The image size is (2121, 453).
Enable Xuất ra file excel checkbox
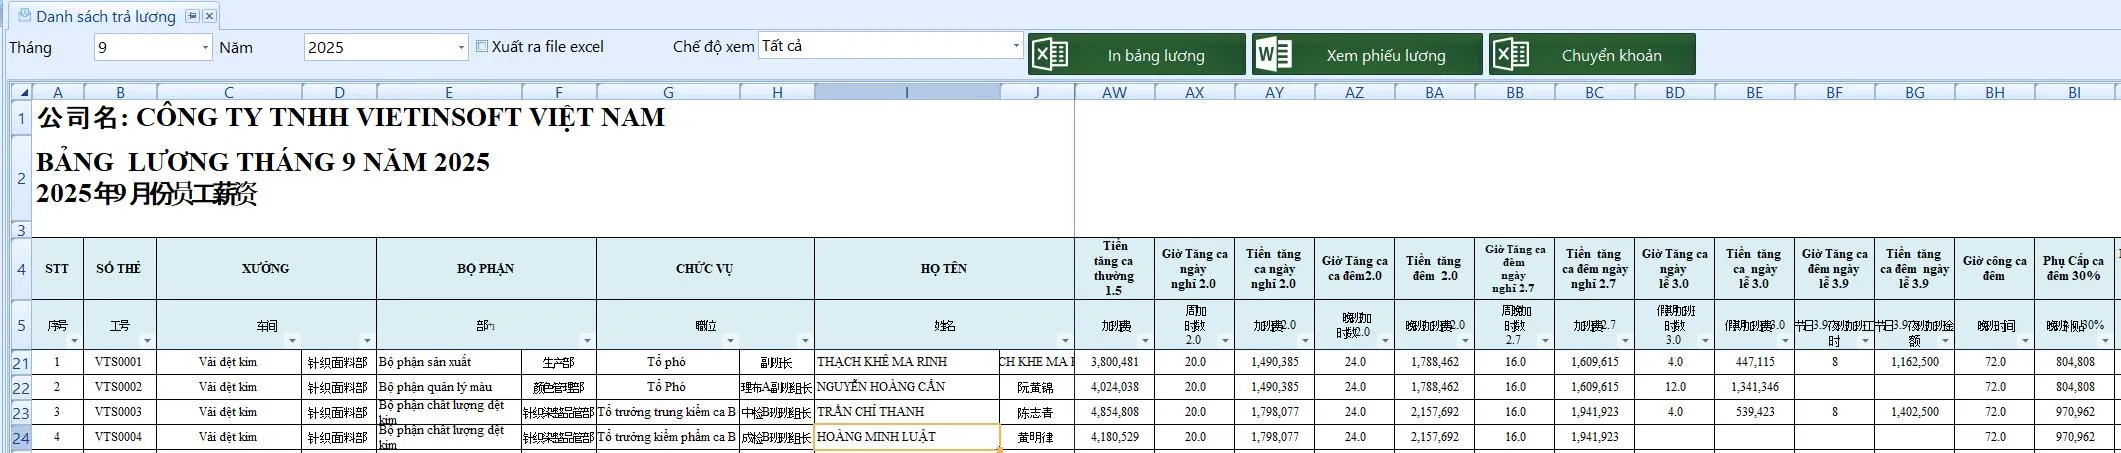pos(482,46)
